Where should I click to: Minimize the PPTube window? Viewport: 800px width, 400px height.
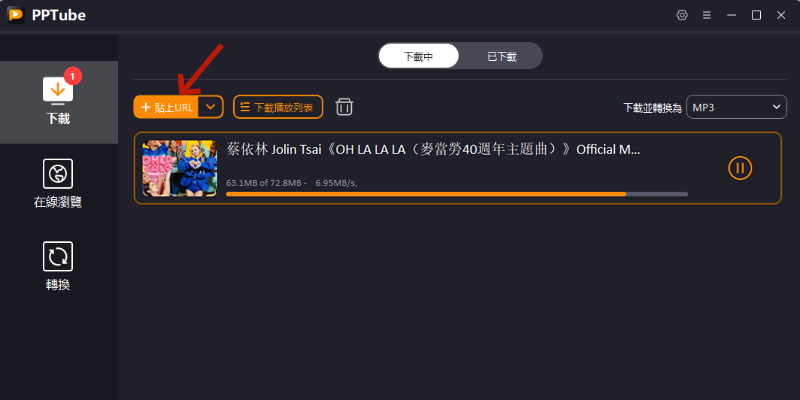732,15
